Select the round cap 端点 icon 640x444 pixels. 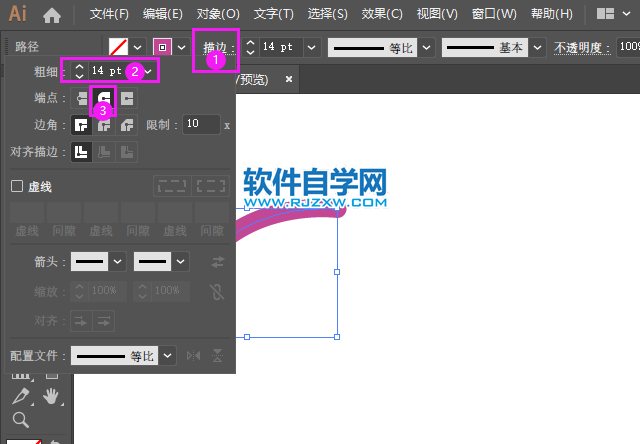pyautogui.click(x=104, y=98)
